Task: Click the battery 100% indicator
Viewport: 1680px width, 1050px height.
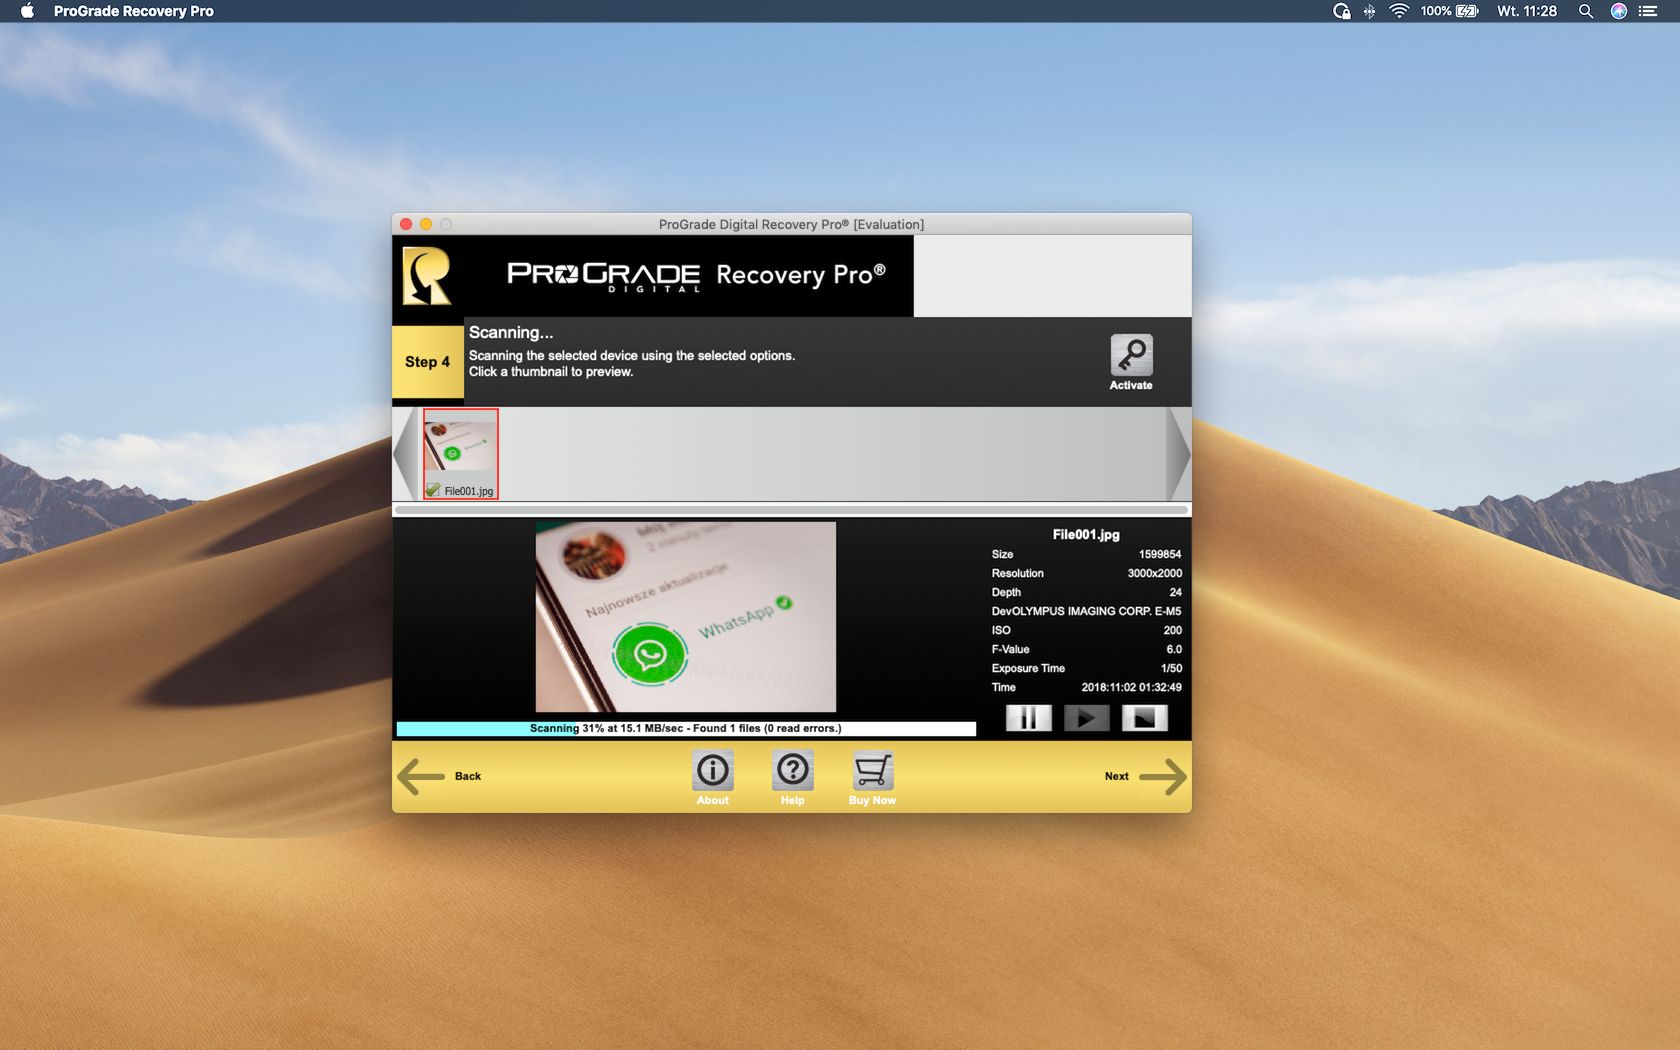Action: (1449, 11)
